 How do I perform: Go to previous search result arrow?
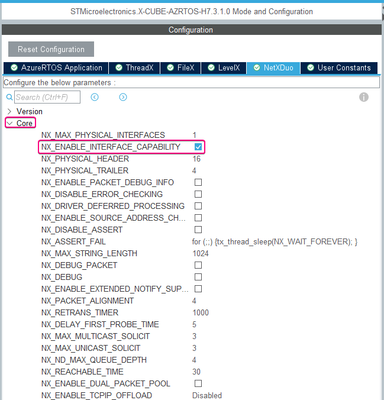coord(95,97)
